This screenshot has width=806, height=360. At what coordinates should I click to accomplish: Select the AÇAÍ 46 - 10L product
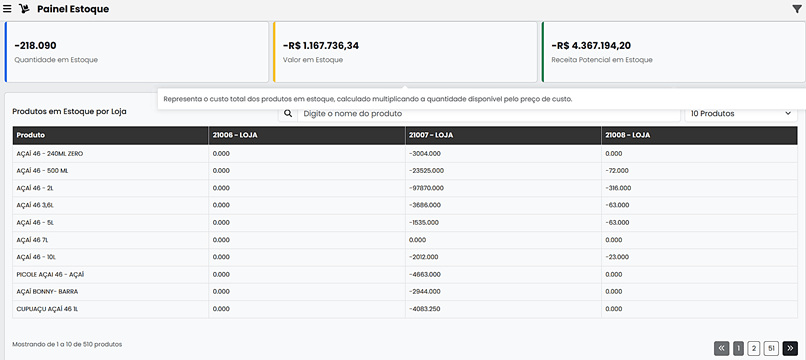(x=36, y=257)
